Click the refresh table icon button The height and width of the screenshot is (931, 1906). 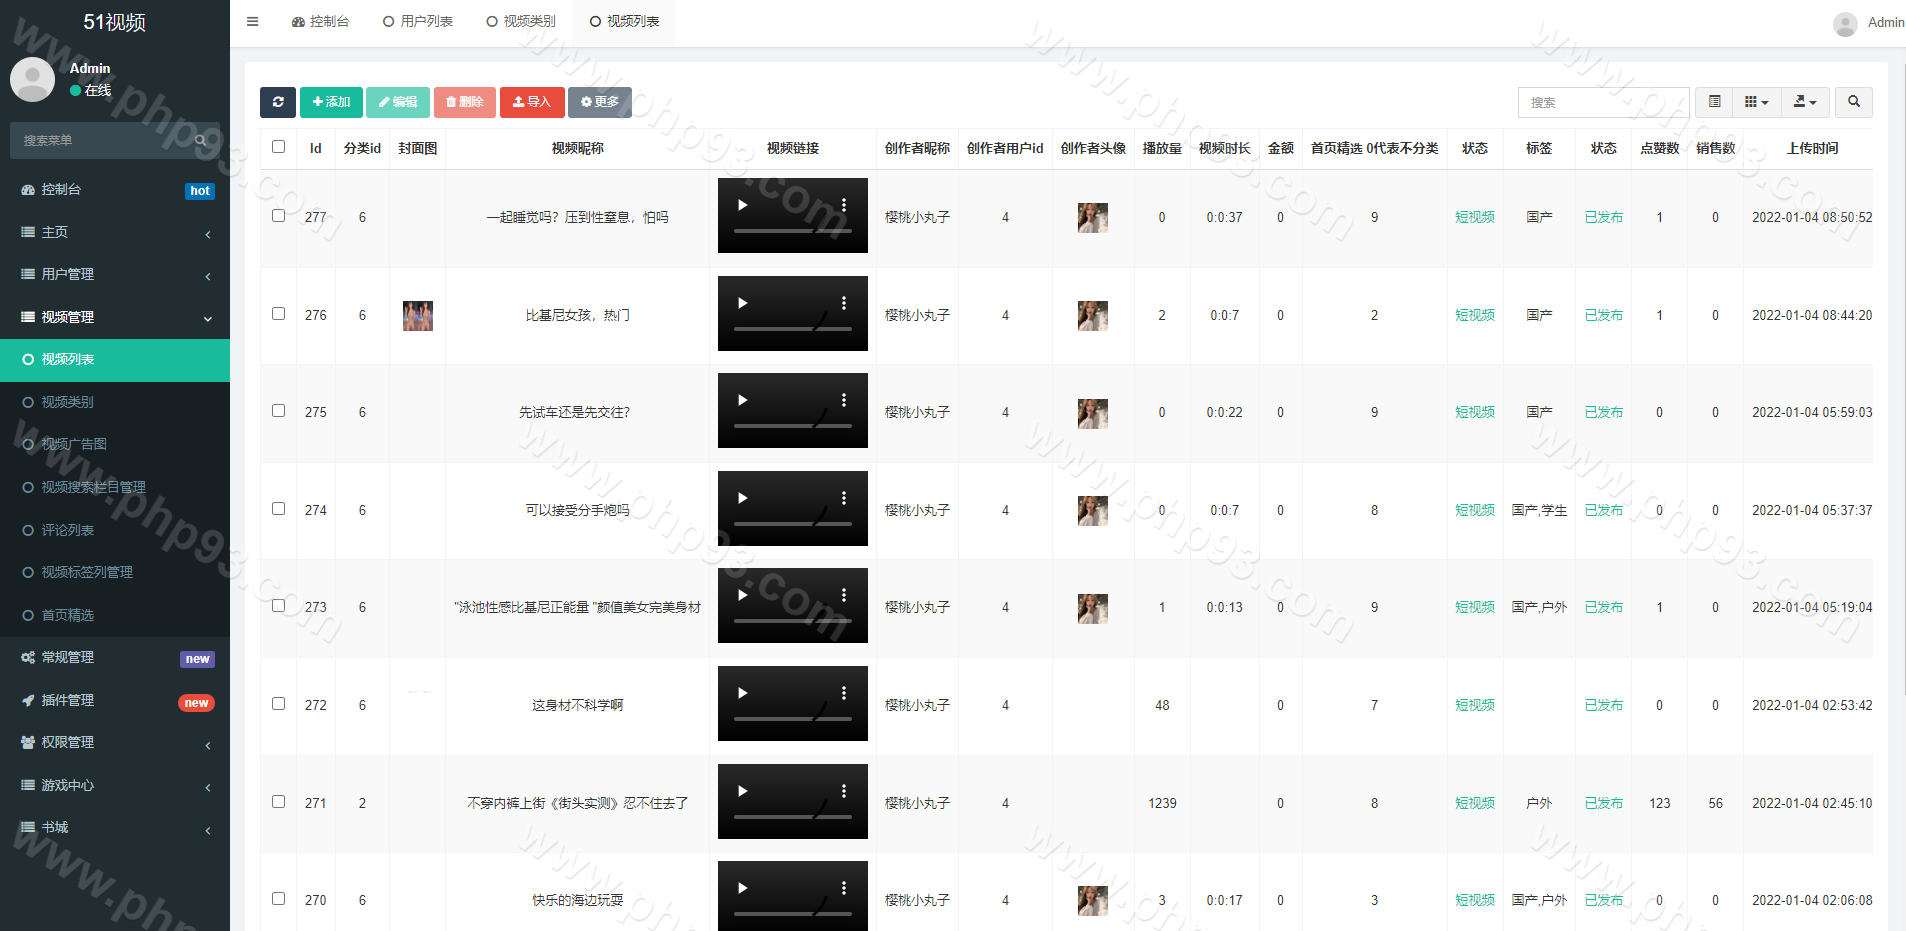277,102
